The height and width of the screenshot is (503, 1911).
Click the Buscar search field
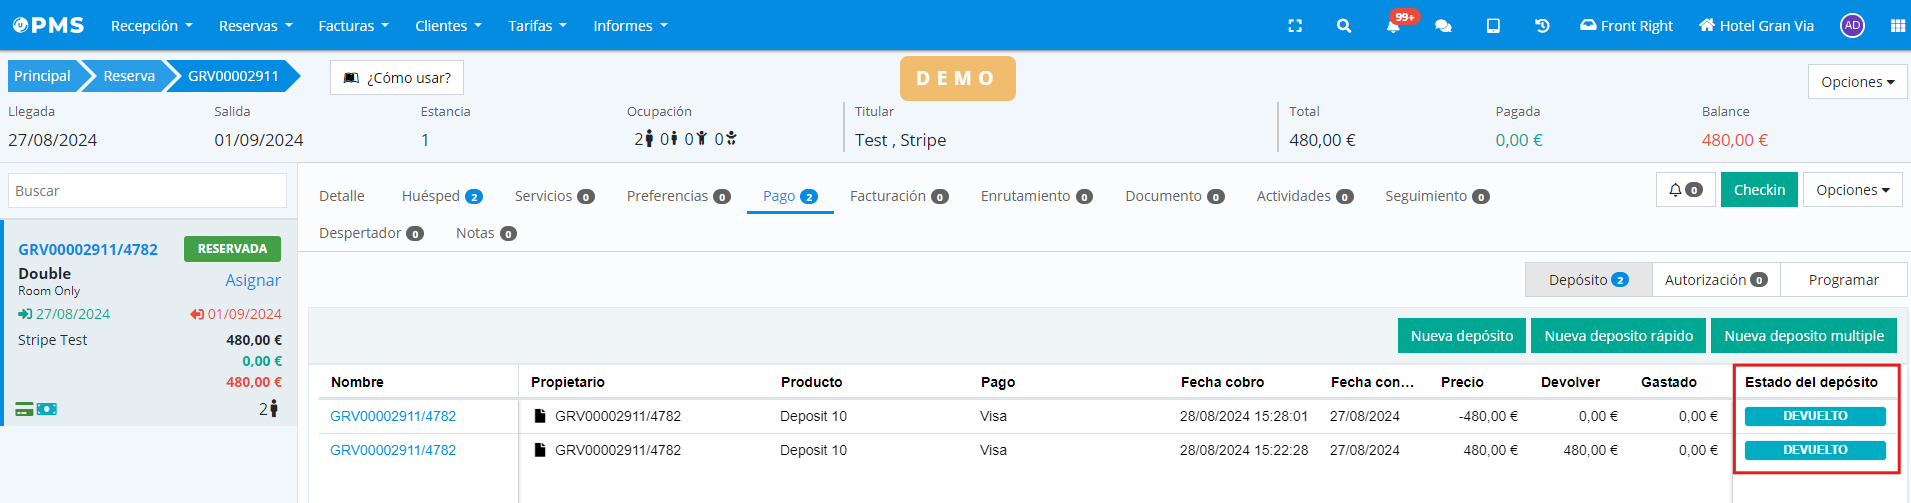pos(147,191)
